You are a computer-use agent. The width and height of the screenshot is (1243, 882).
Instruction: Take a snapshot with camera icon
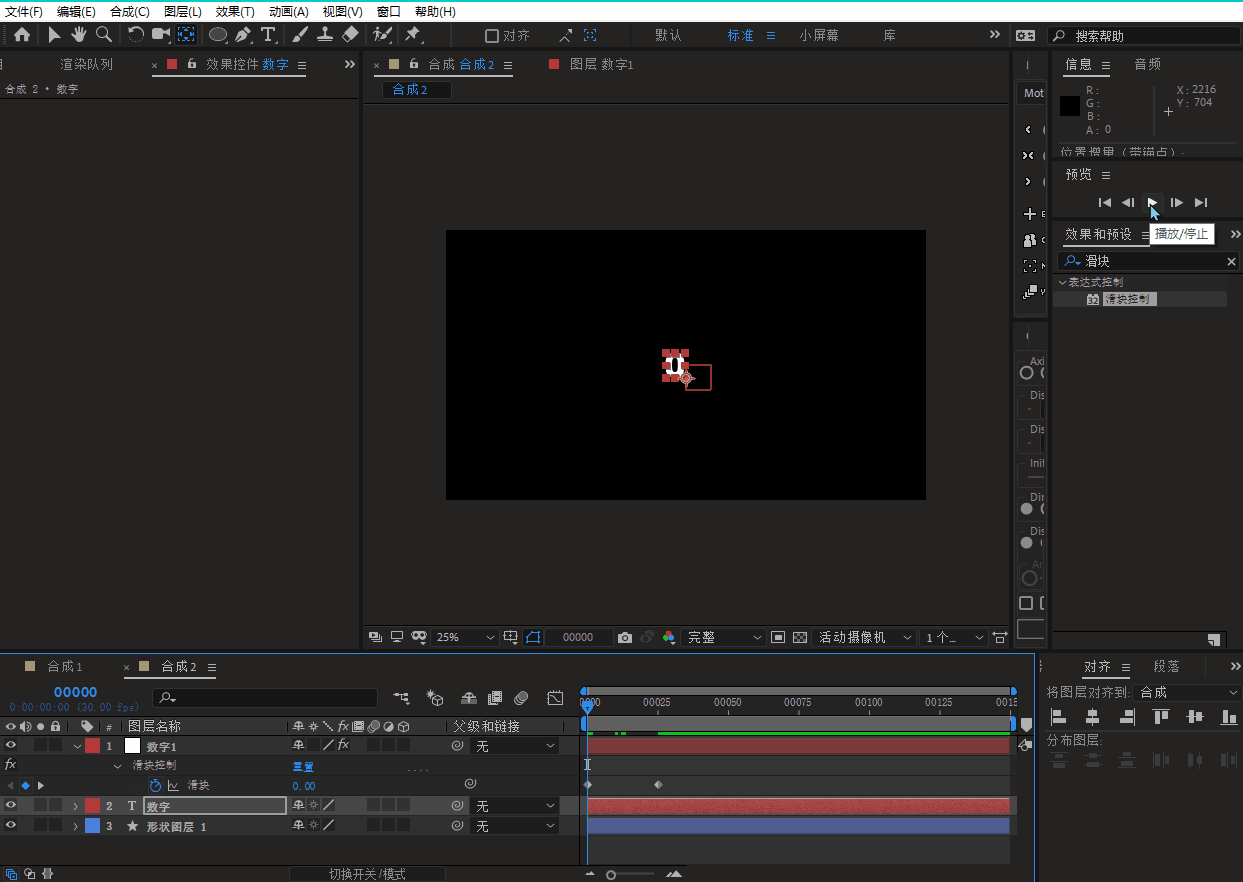[x=625, y=637]
